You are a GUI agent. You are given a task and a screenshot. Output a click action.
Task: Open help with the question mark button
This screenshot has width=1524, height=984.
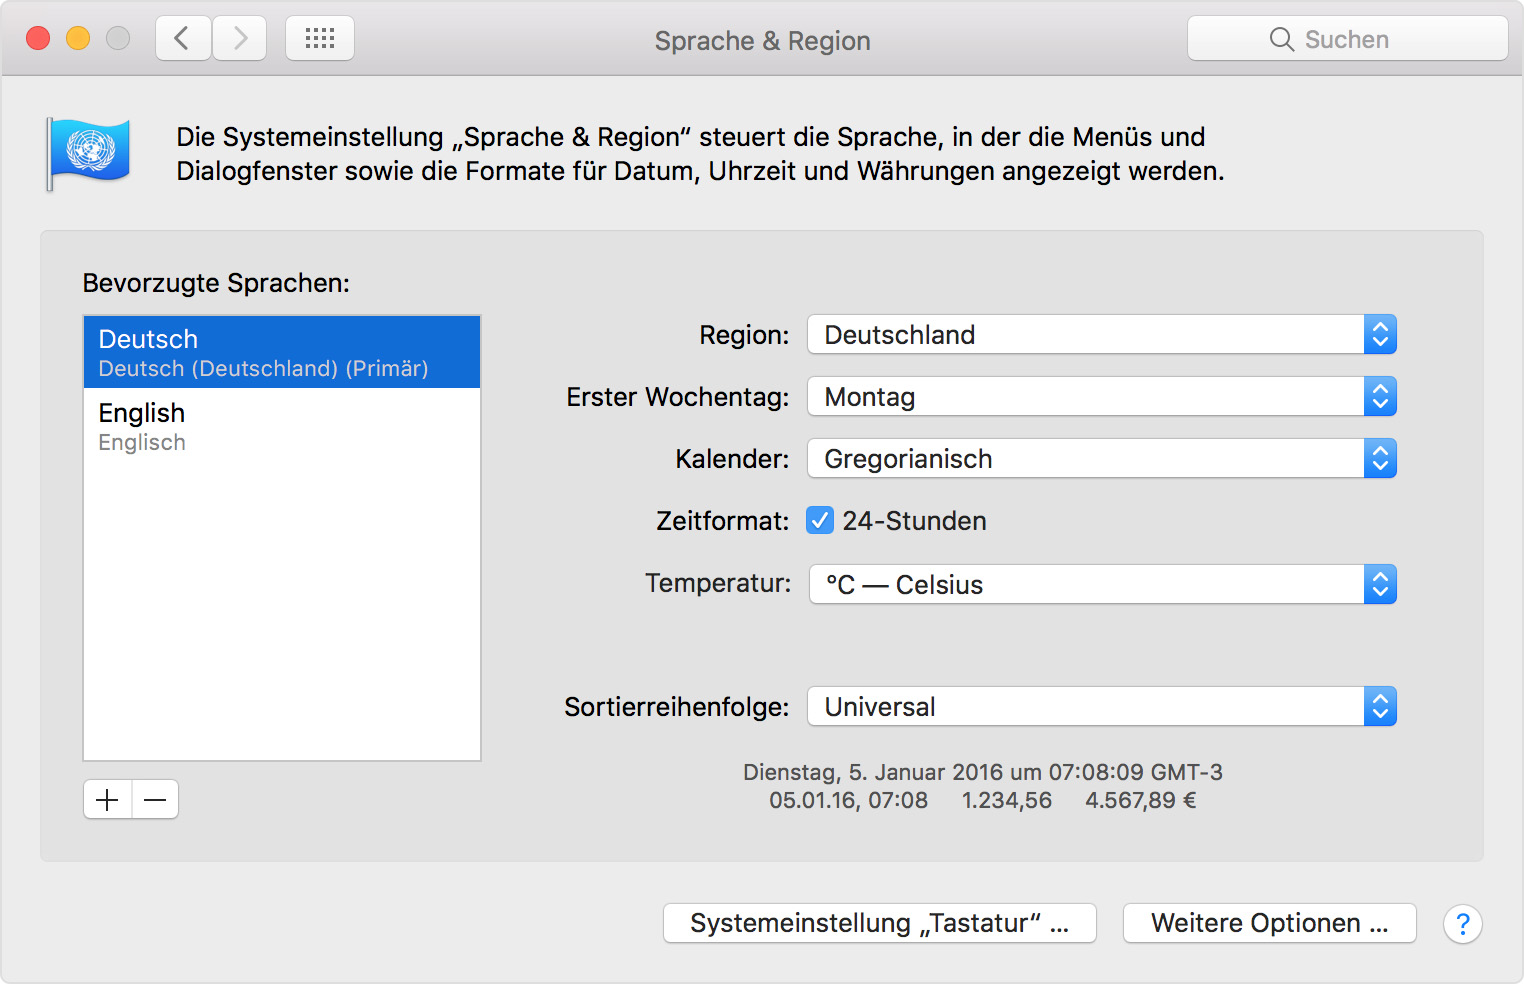coord(1462,924)
